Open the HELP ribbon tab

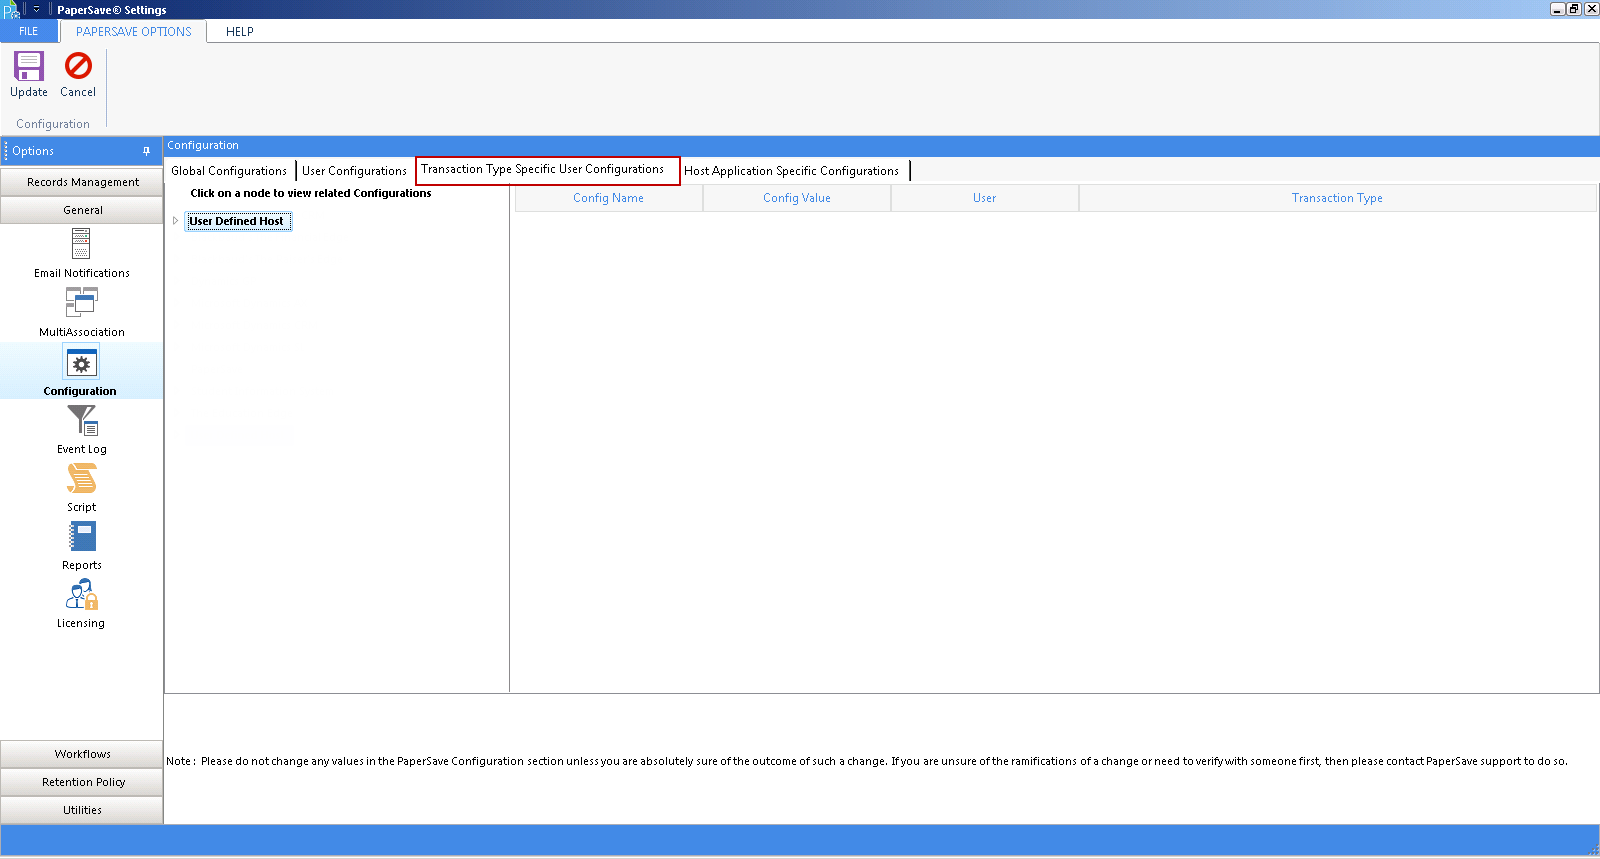click(x=240, y=32)
